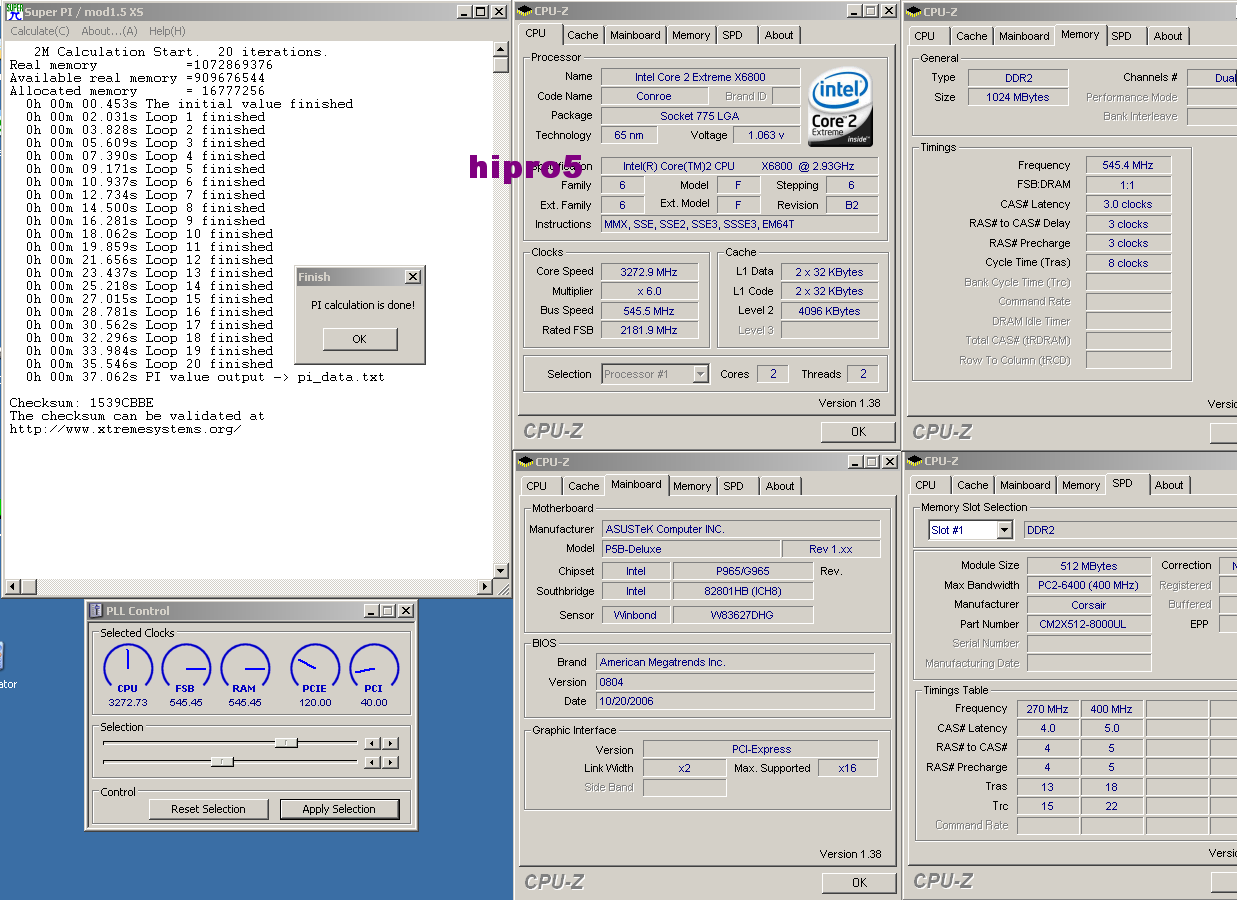
Task: Select the PCIE clock dial in PLL Control
Action: click(315, 668)
